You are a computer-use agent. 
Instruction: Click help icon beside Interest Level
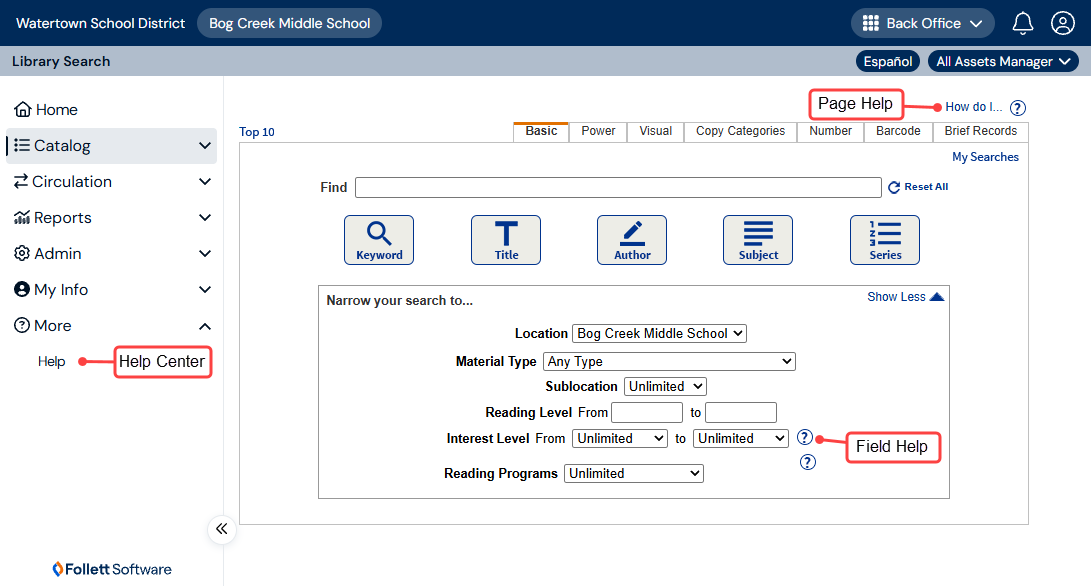tap(804, 438)
